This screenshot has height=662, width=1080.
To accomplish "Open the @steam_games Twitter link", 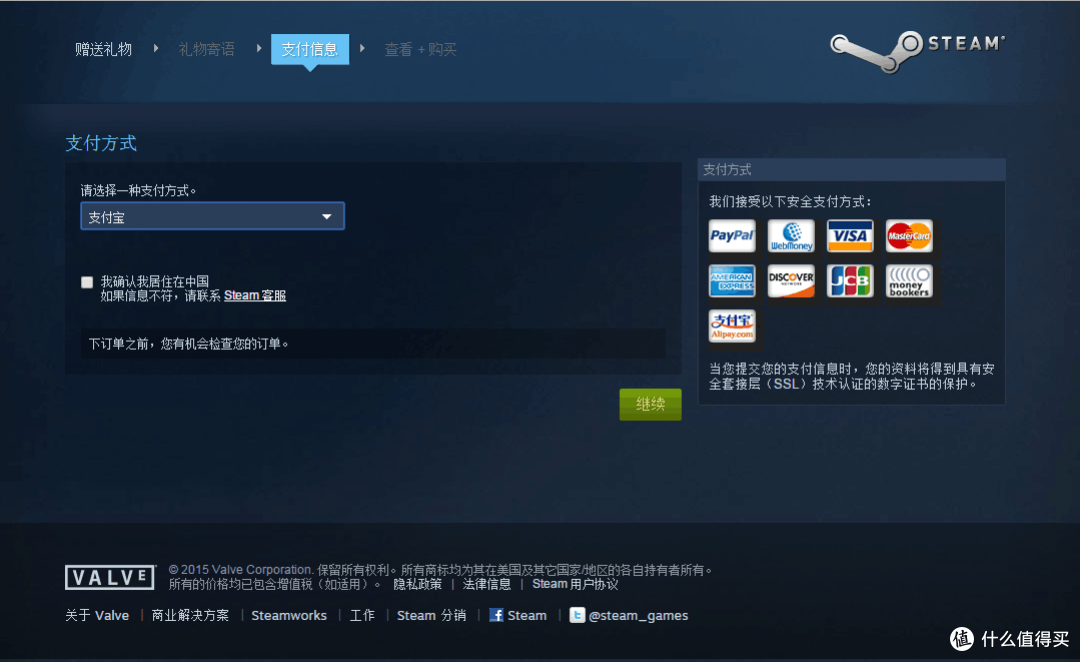I will click(638, 615).
